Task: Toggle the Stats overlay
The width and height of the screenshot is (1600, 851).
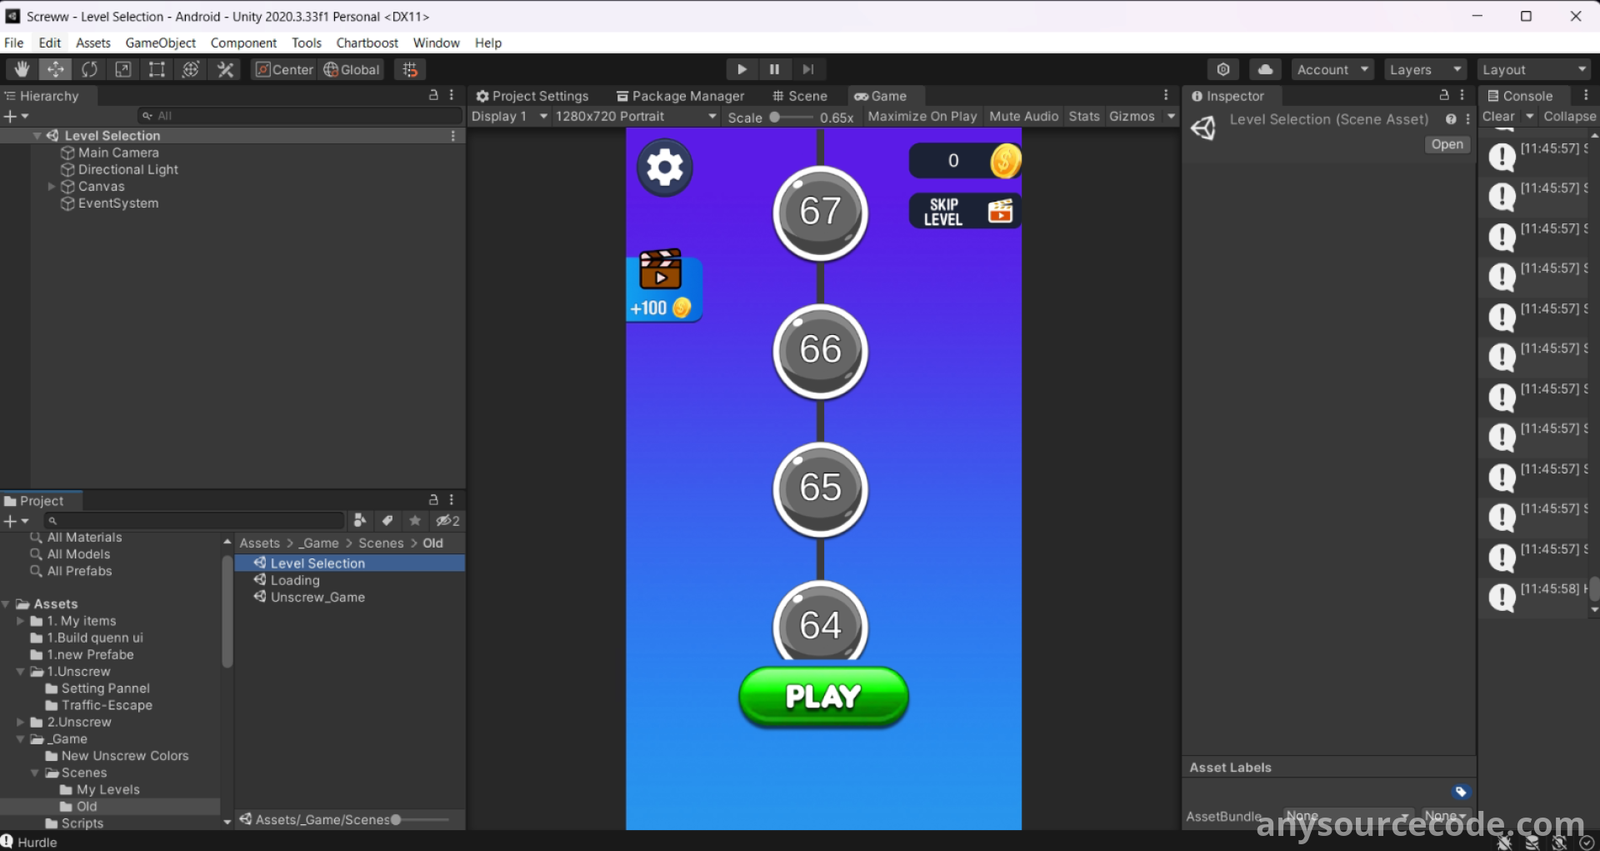Action: (x=1084, y=116)
